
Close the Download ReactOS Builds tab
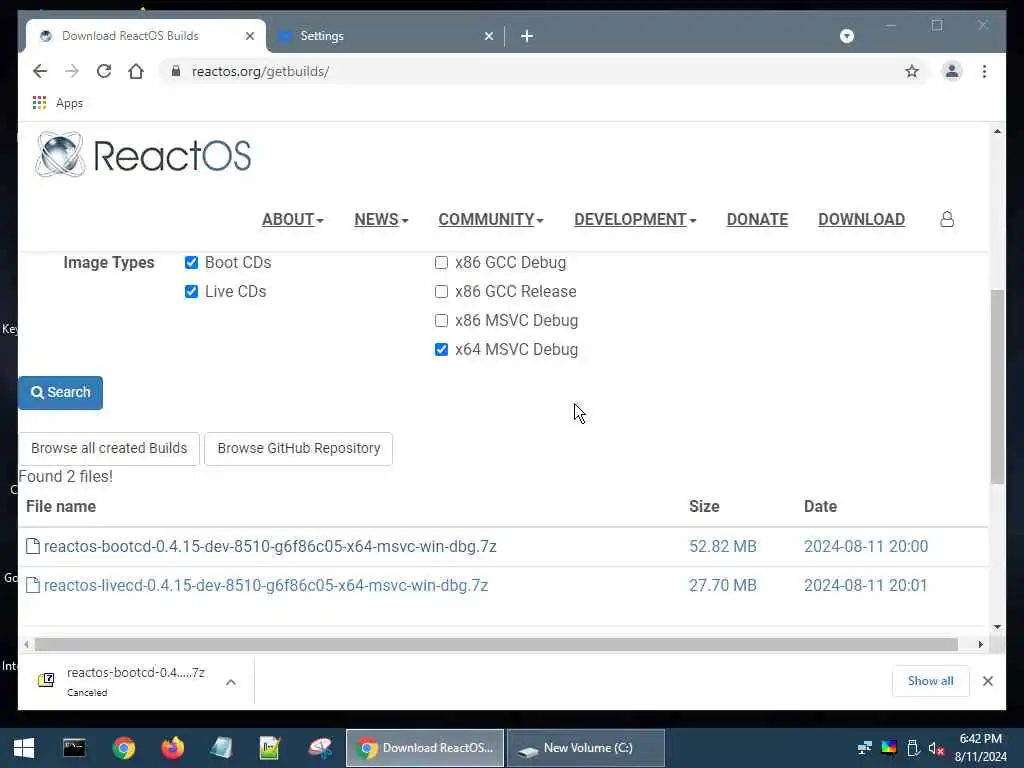[x=249, y=36]
